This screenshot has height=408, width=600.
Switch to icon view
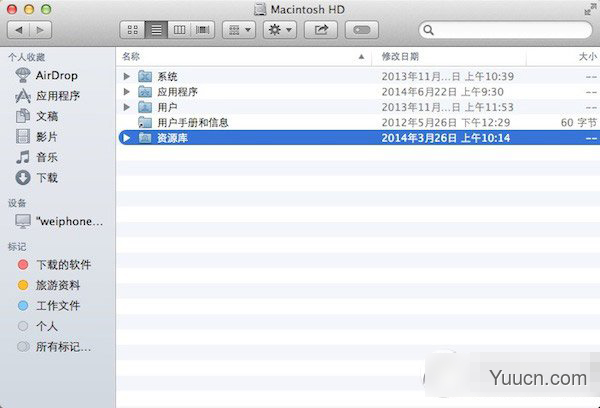132,30
